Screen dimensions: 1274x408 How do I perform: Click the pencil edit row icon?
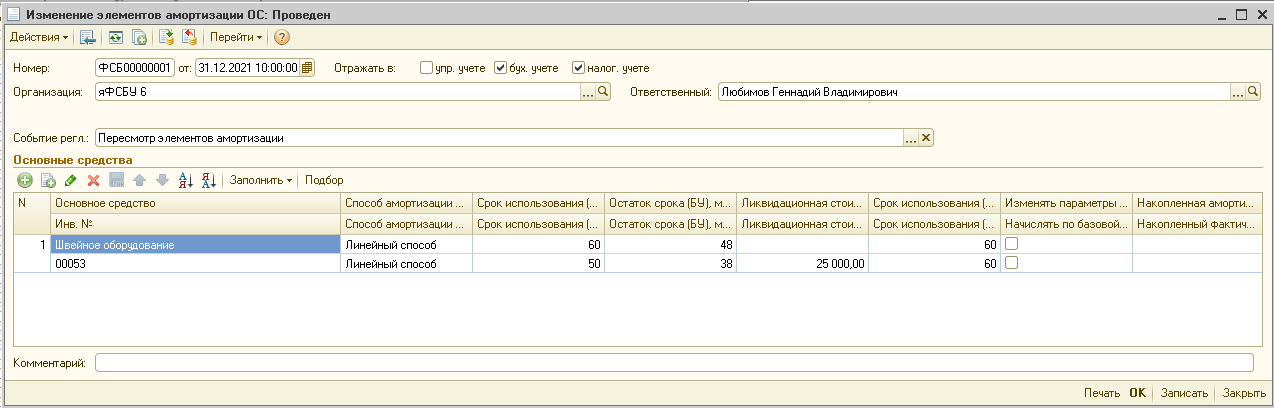[x=70, y=180]
